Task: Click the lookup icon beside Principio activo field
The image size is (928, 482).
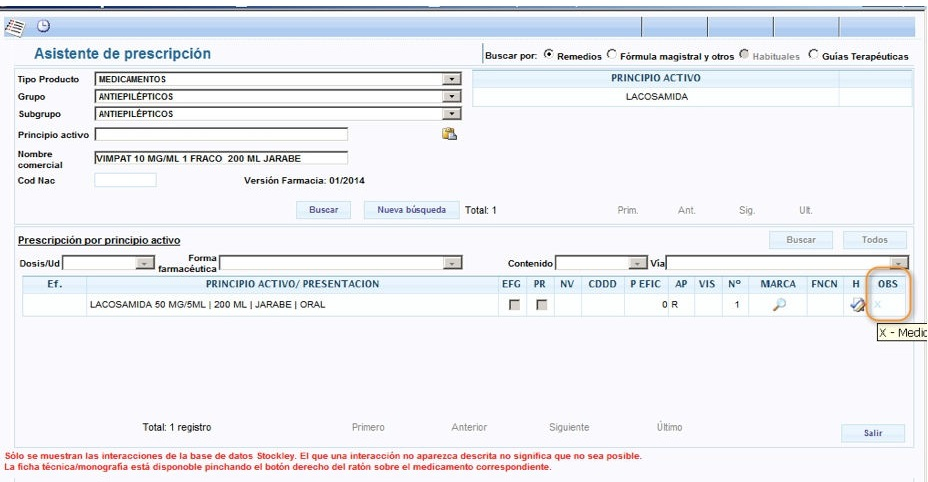Action: (x=449, y=134)
